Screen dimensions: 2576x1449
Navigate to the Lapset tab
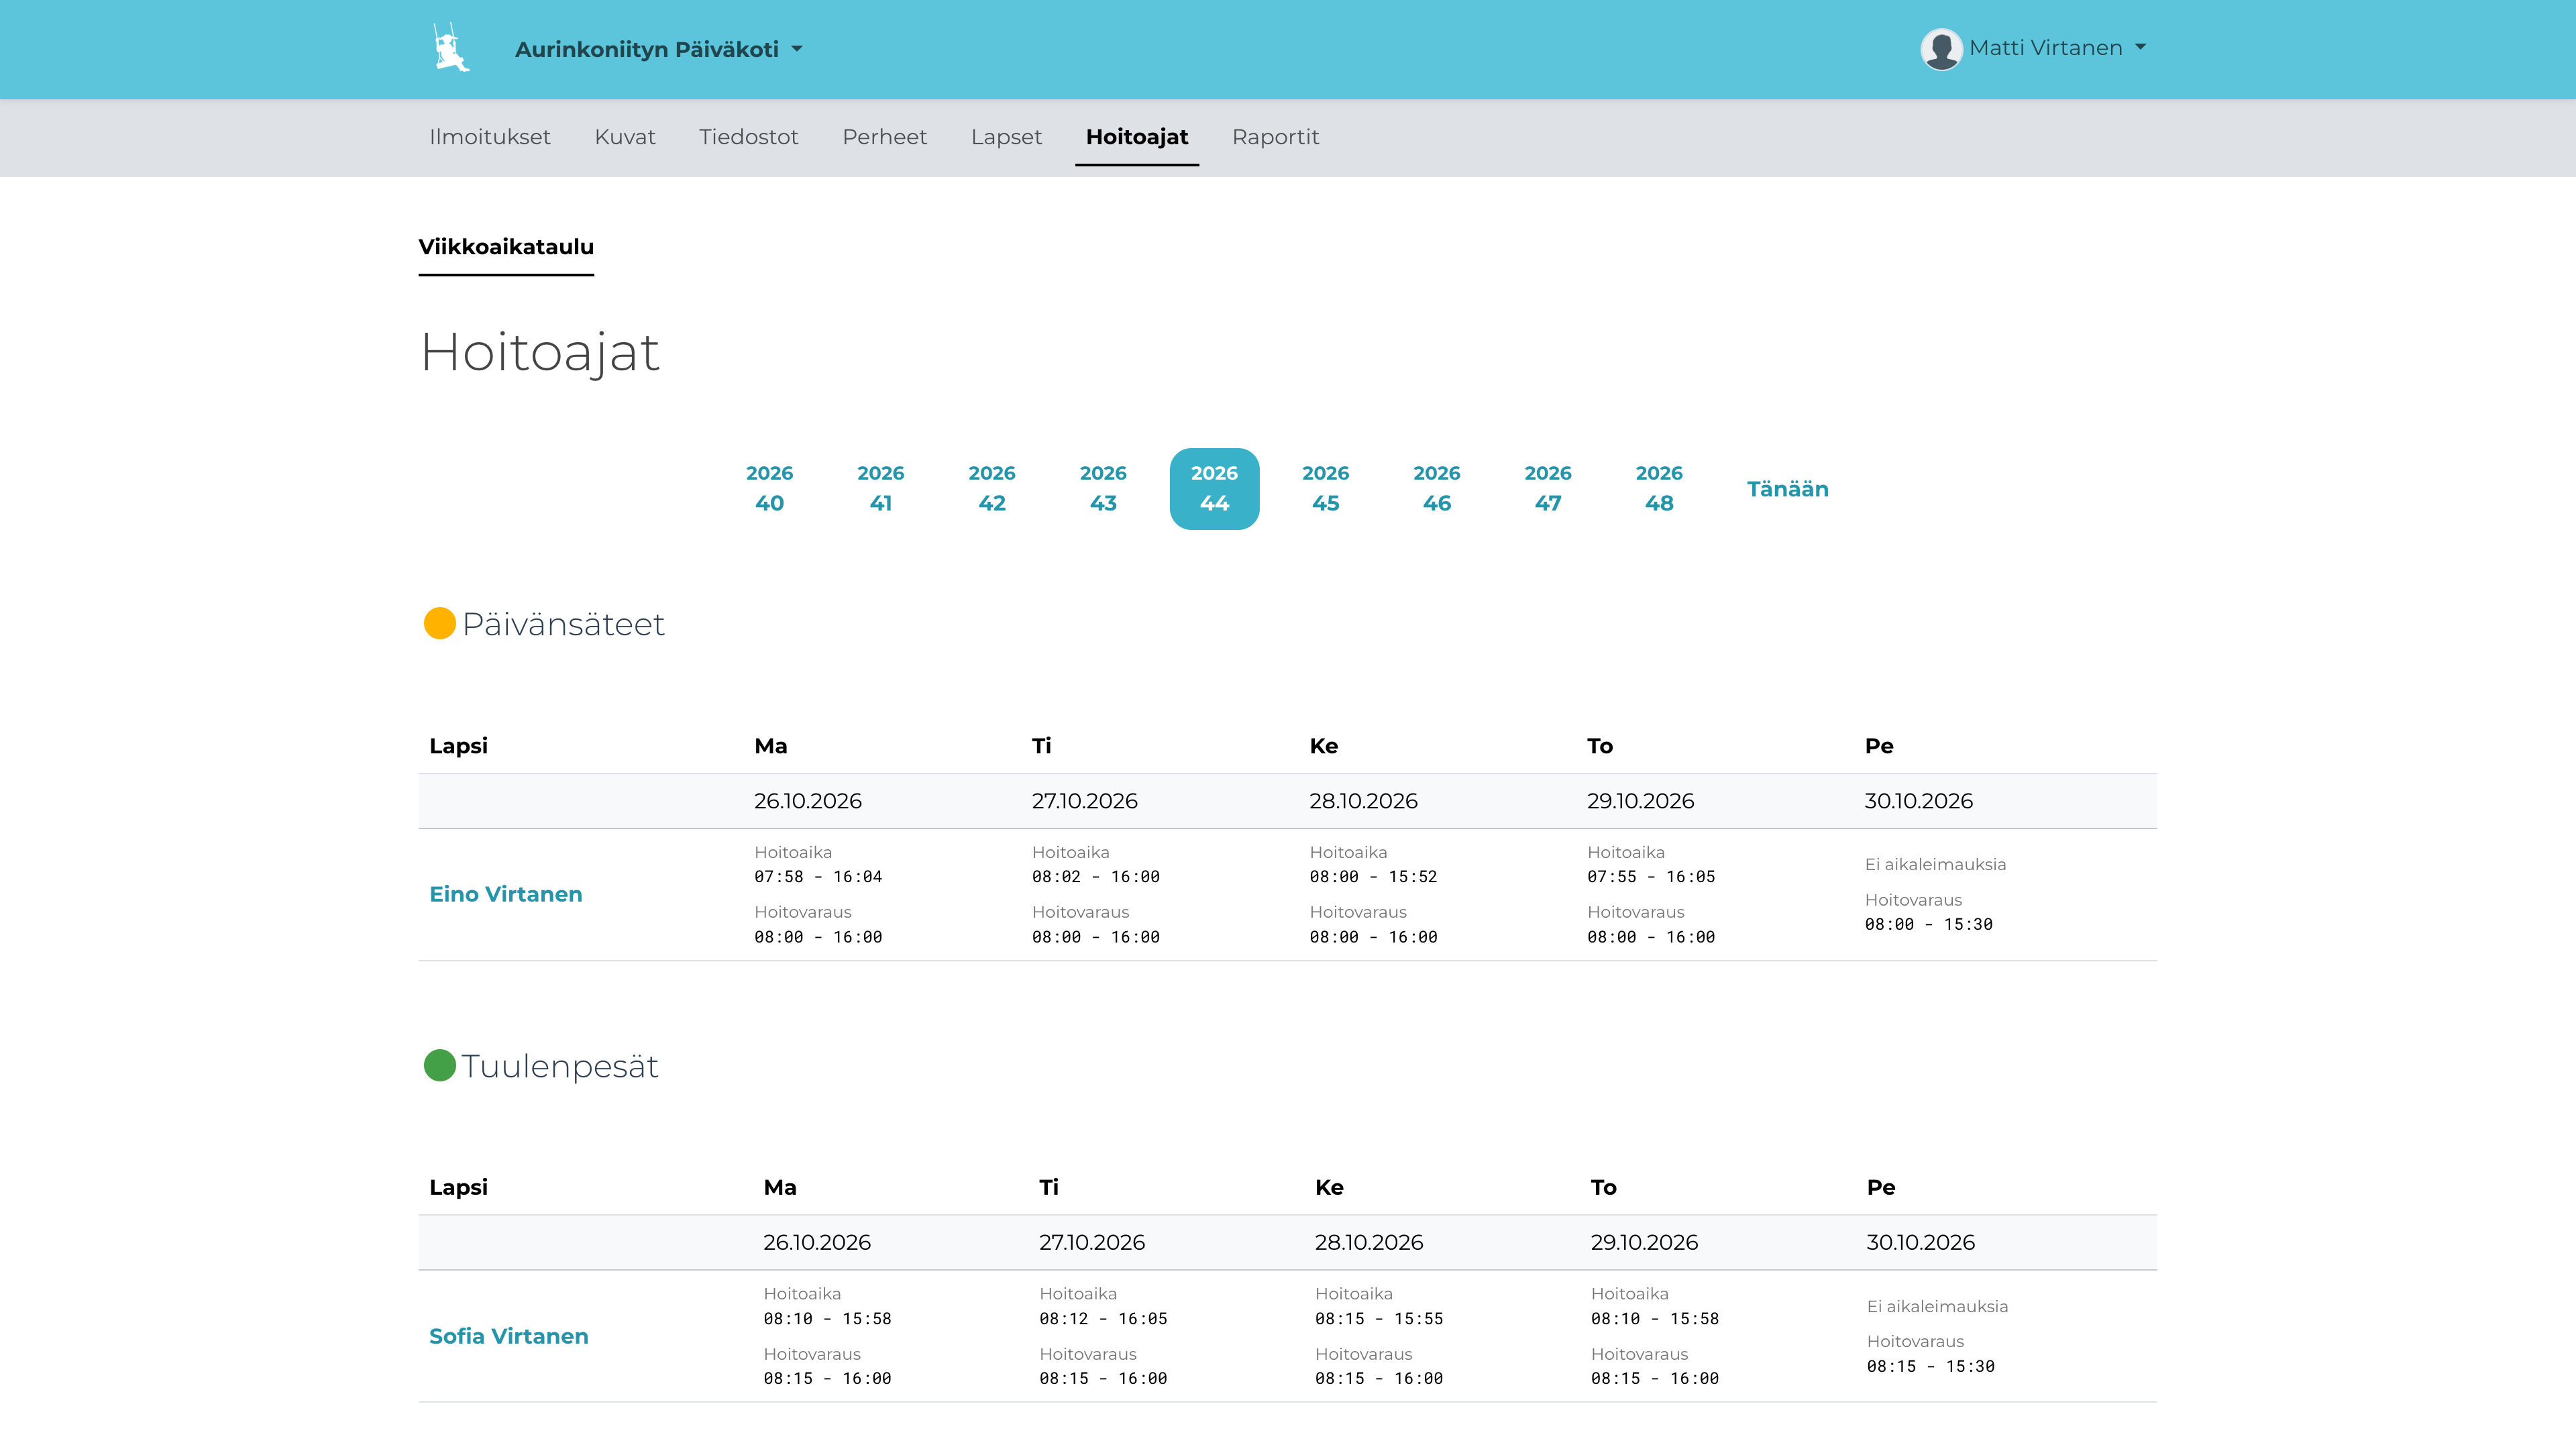pos(1006,137)
